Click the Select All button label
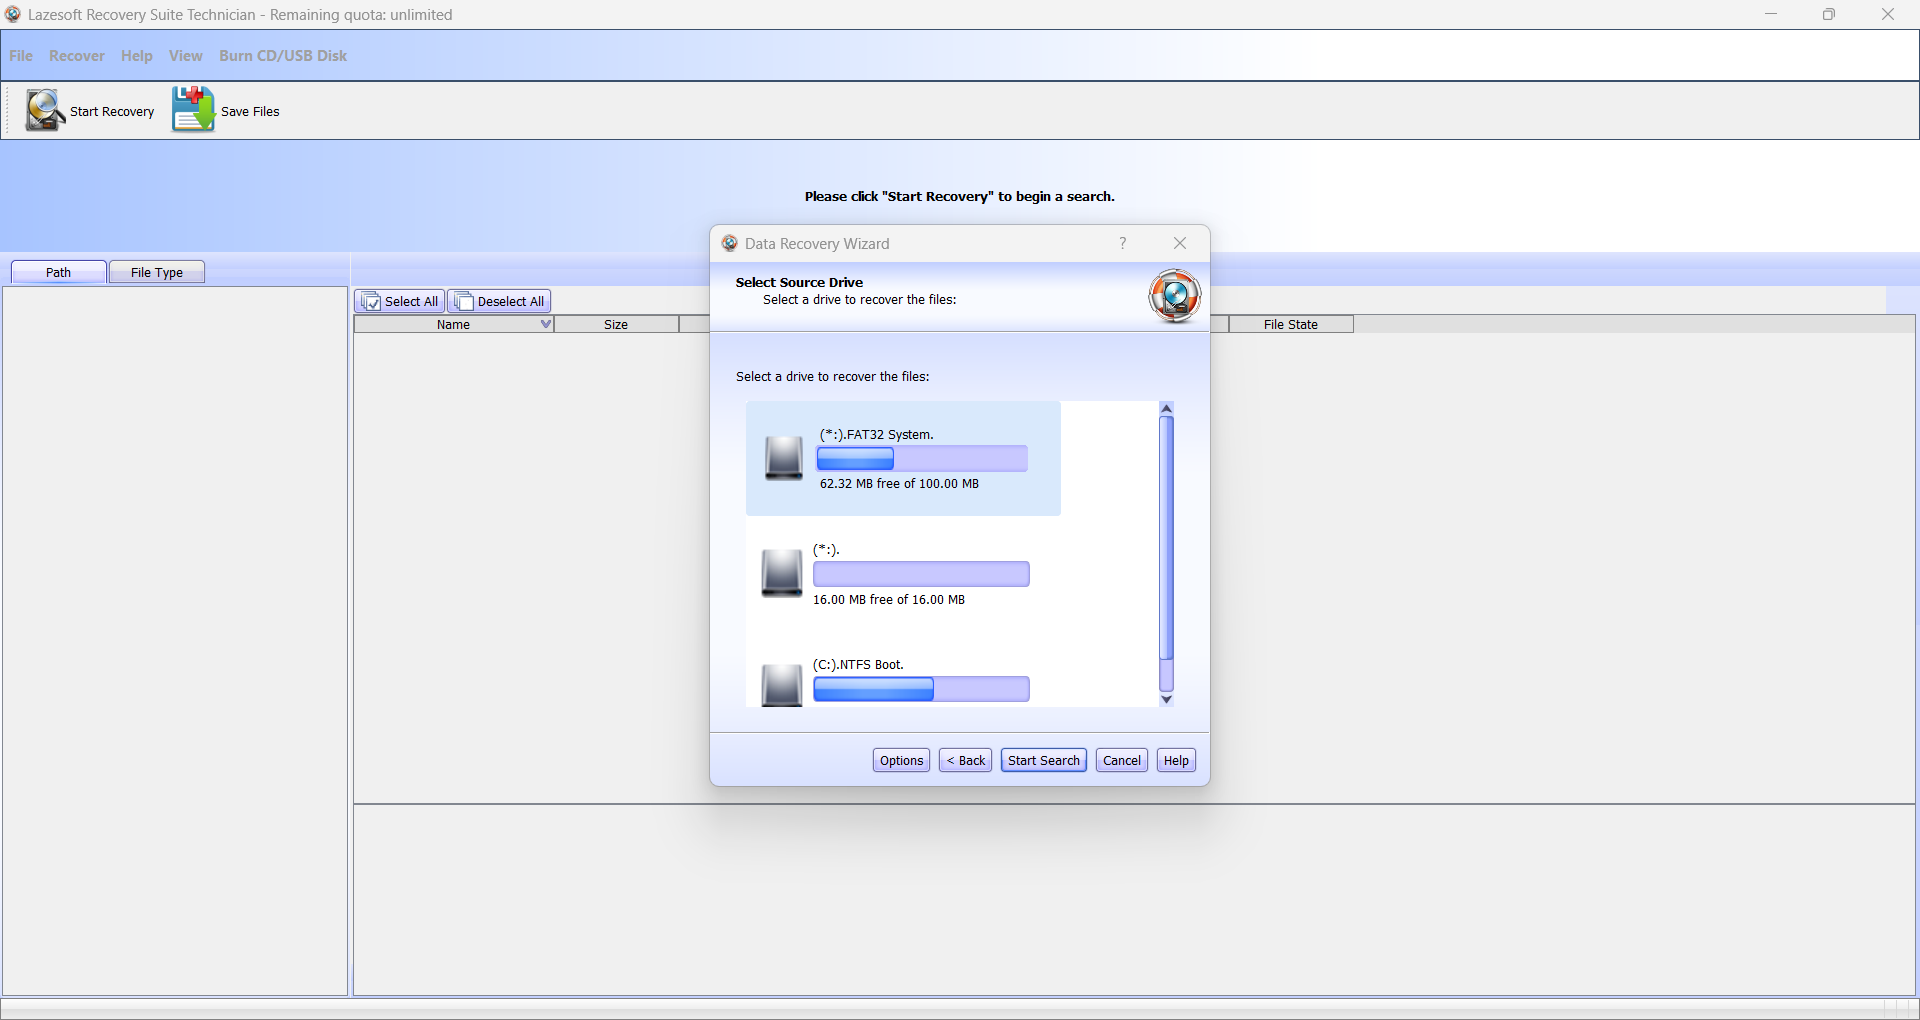The height and width of the screenshot is (1020, 1920). [x=412, y=301]
